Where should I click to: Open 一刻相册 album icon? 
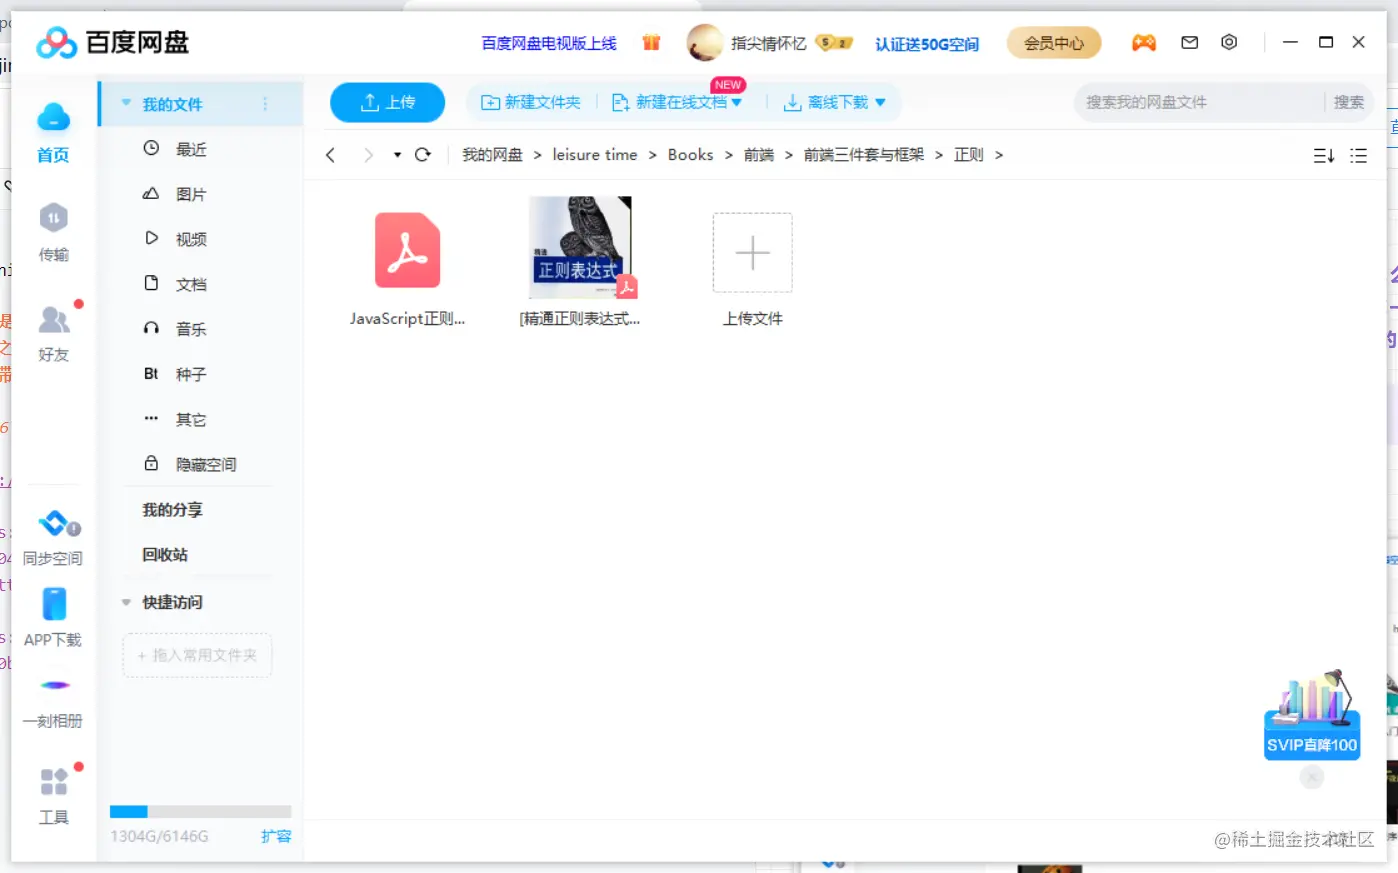pyautogui.click(x=54, y=685)
